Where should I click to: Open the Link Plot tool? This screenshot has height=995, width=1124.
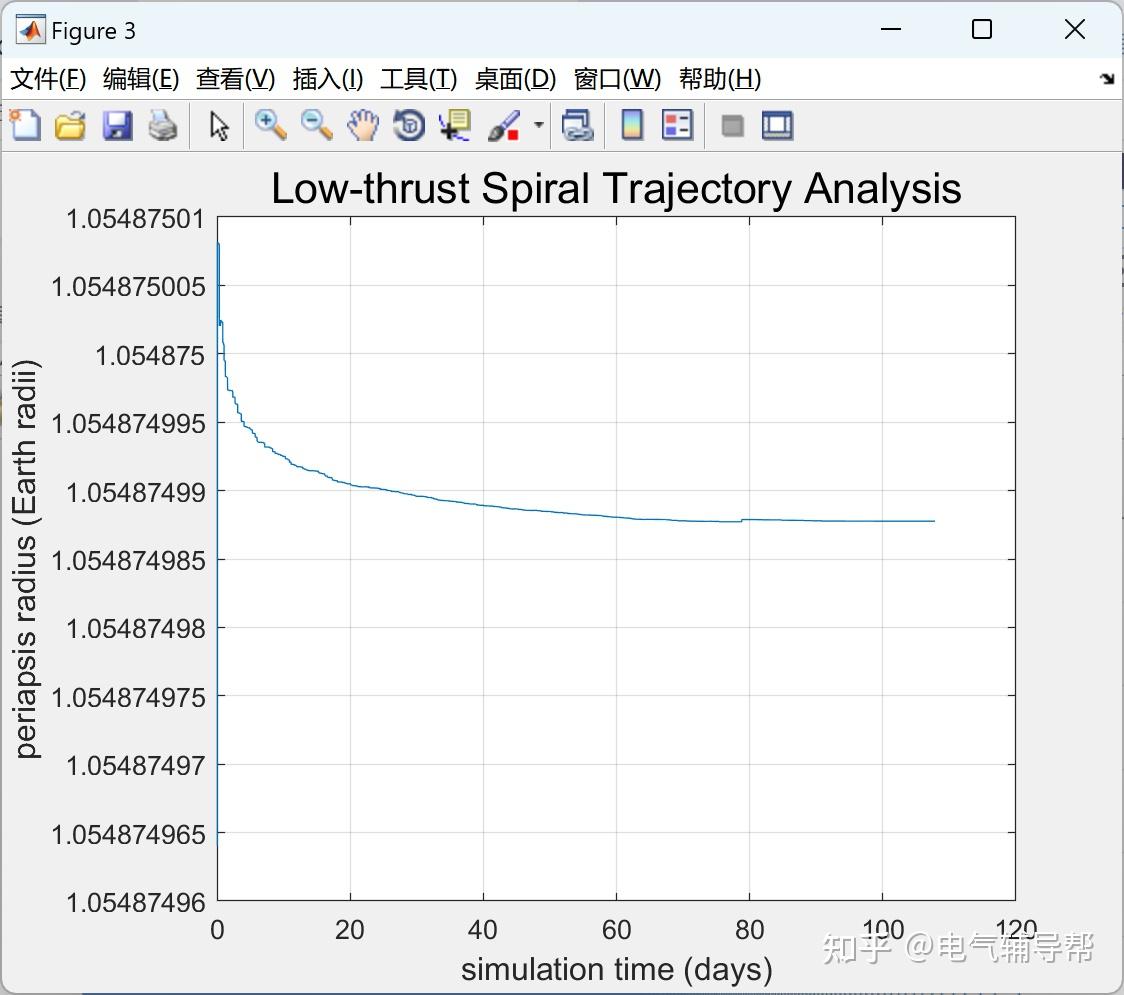coord(578,125)
